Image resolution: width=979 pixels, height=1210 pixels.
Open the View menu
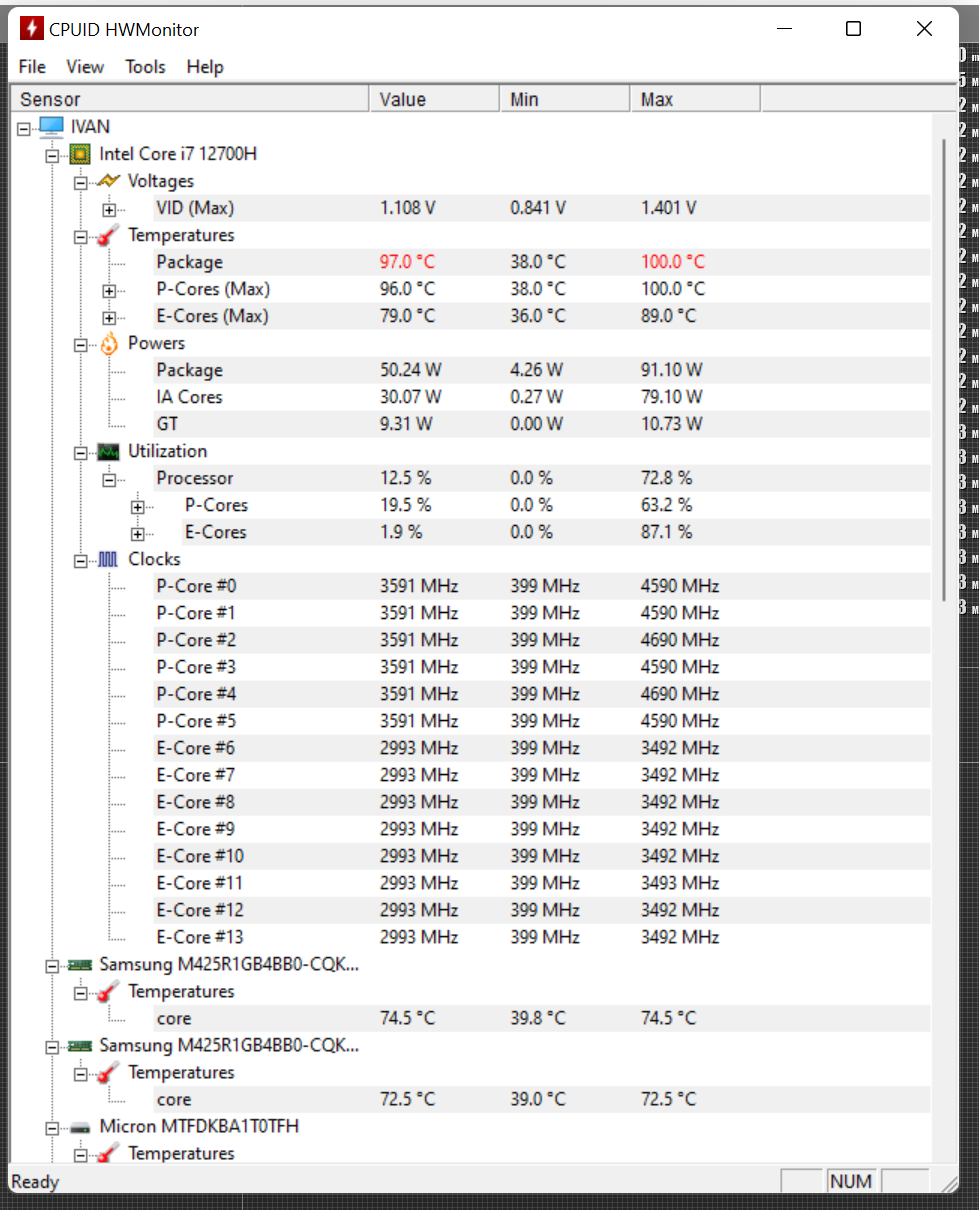[x=85, y=67]
